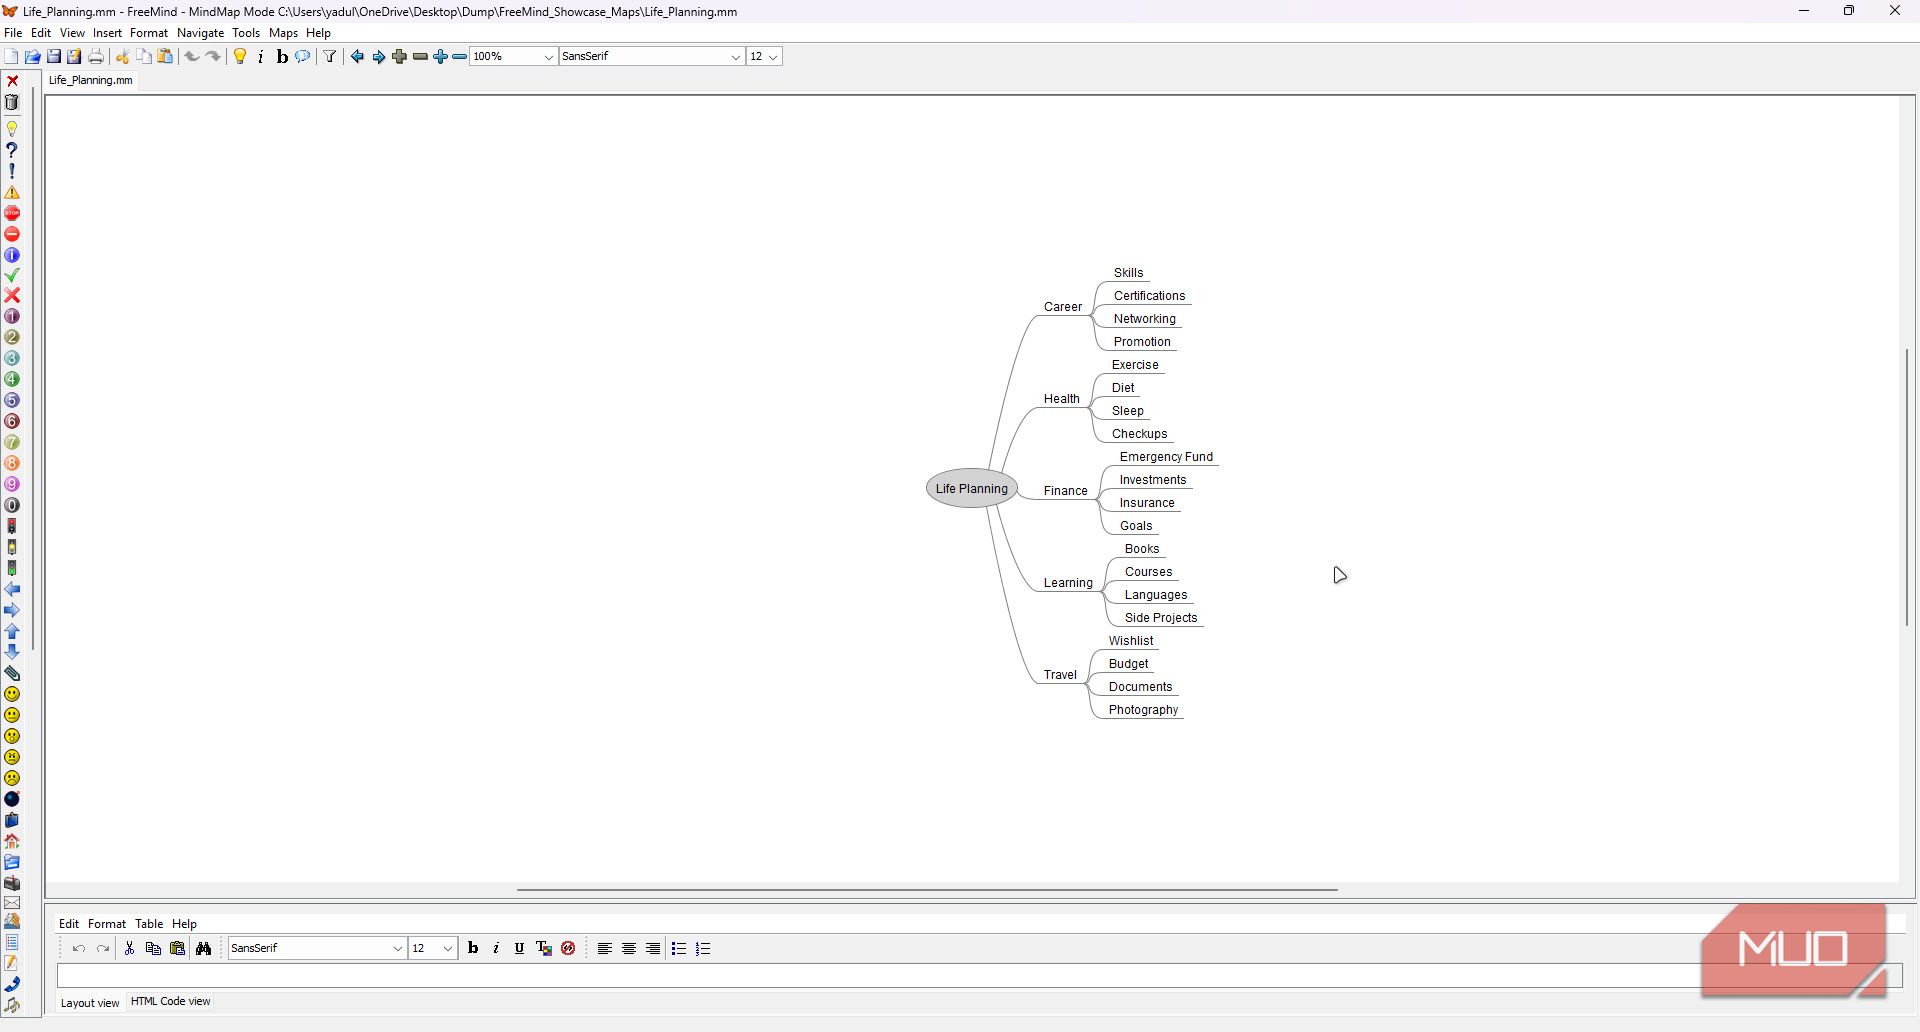Select the Life Planning root node
1920x1032 pixels.
[972, 489]
